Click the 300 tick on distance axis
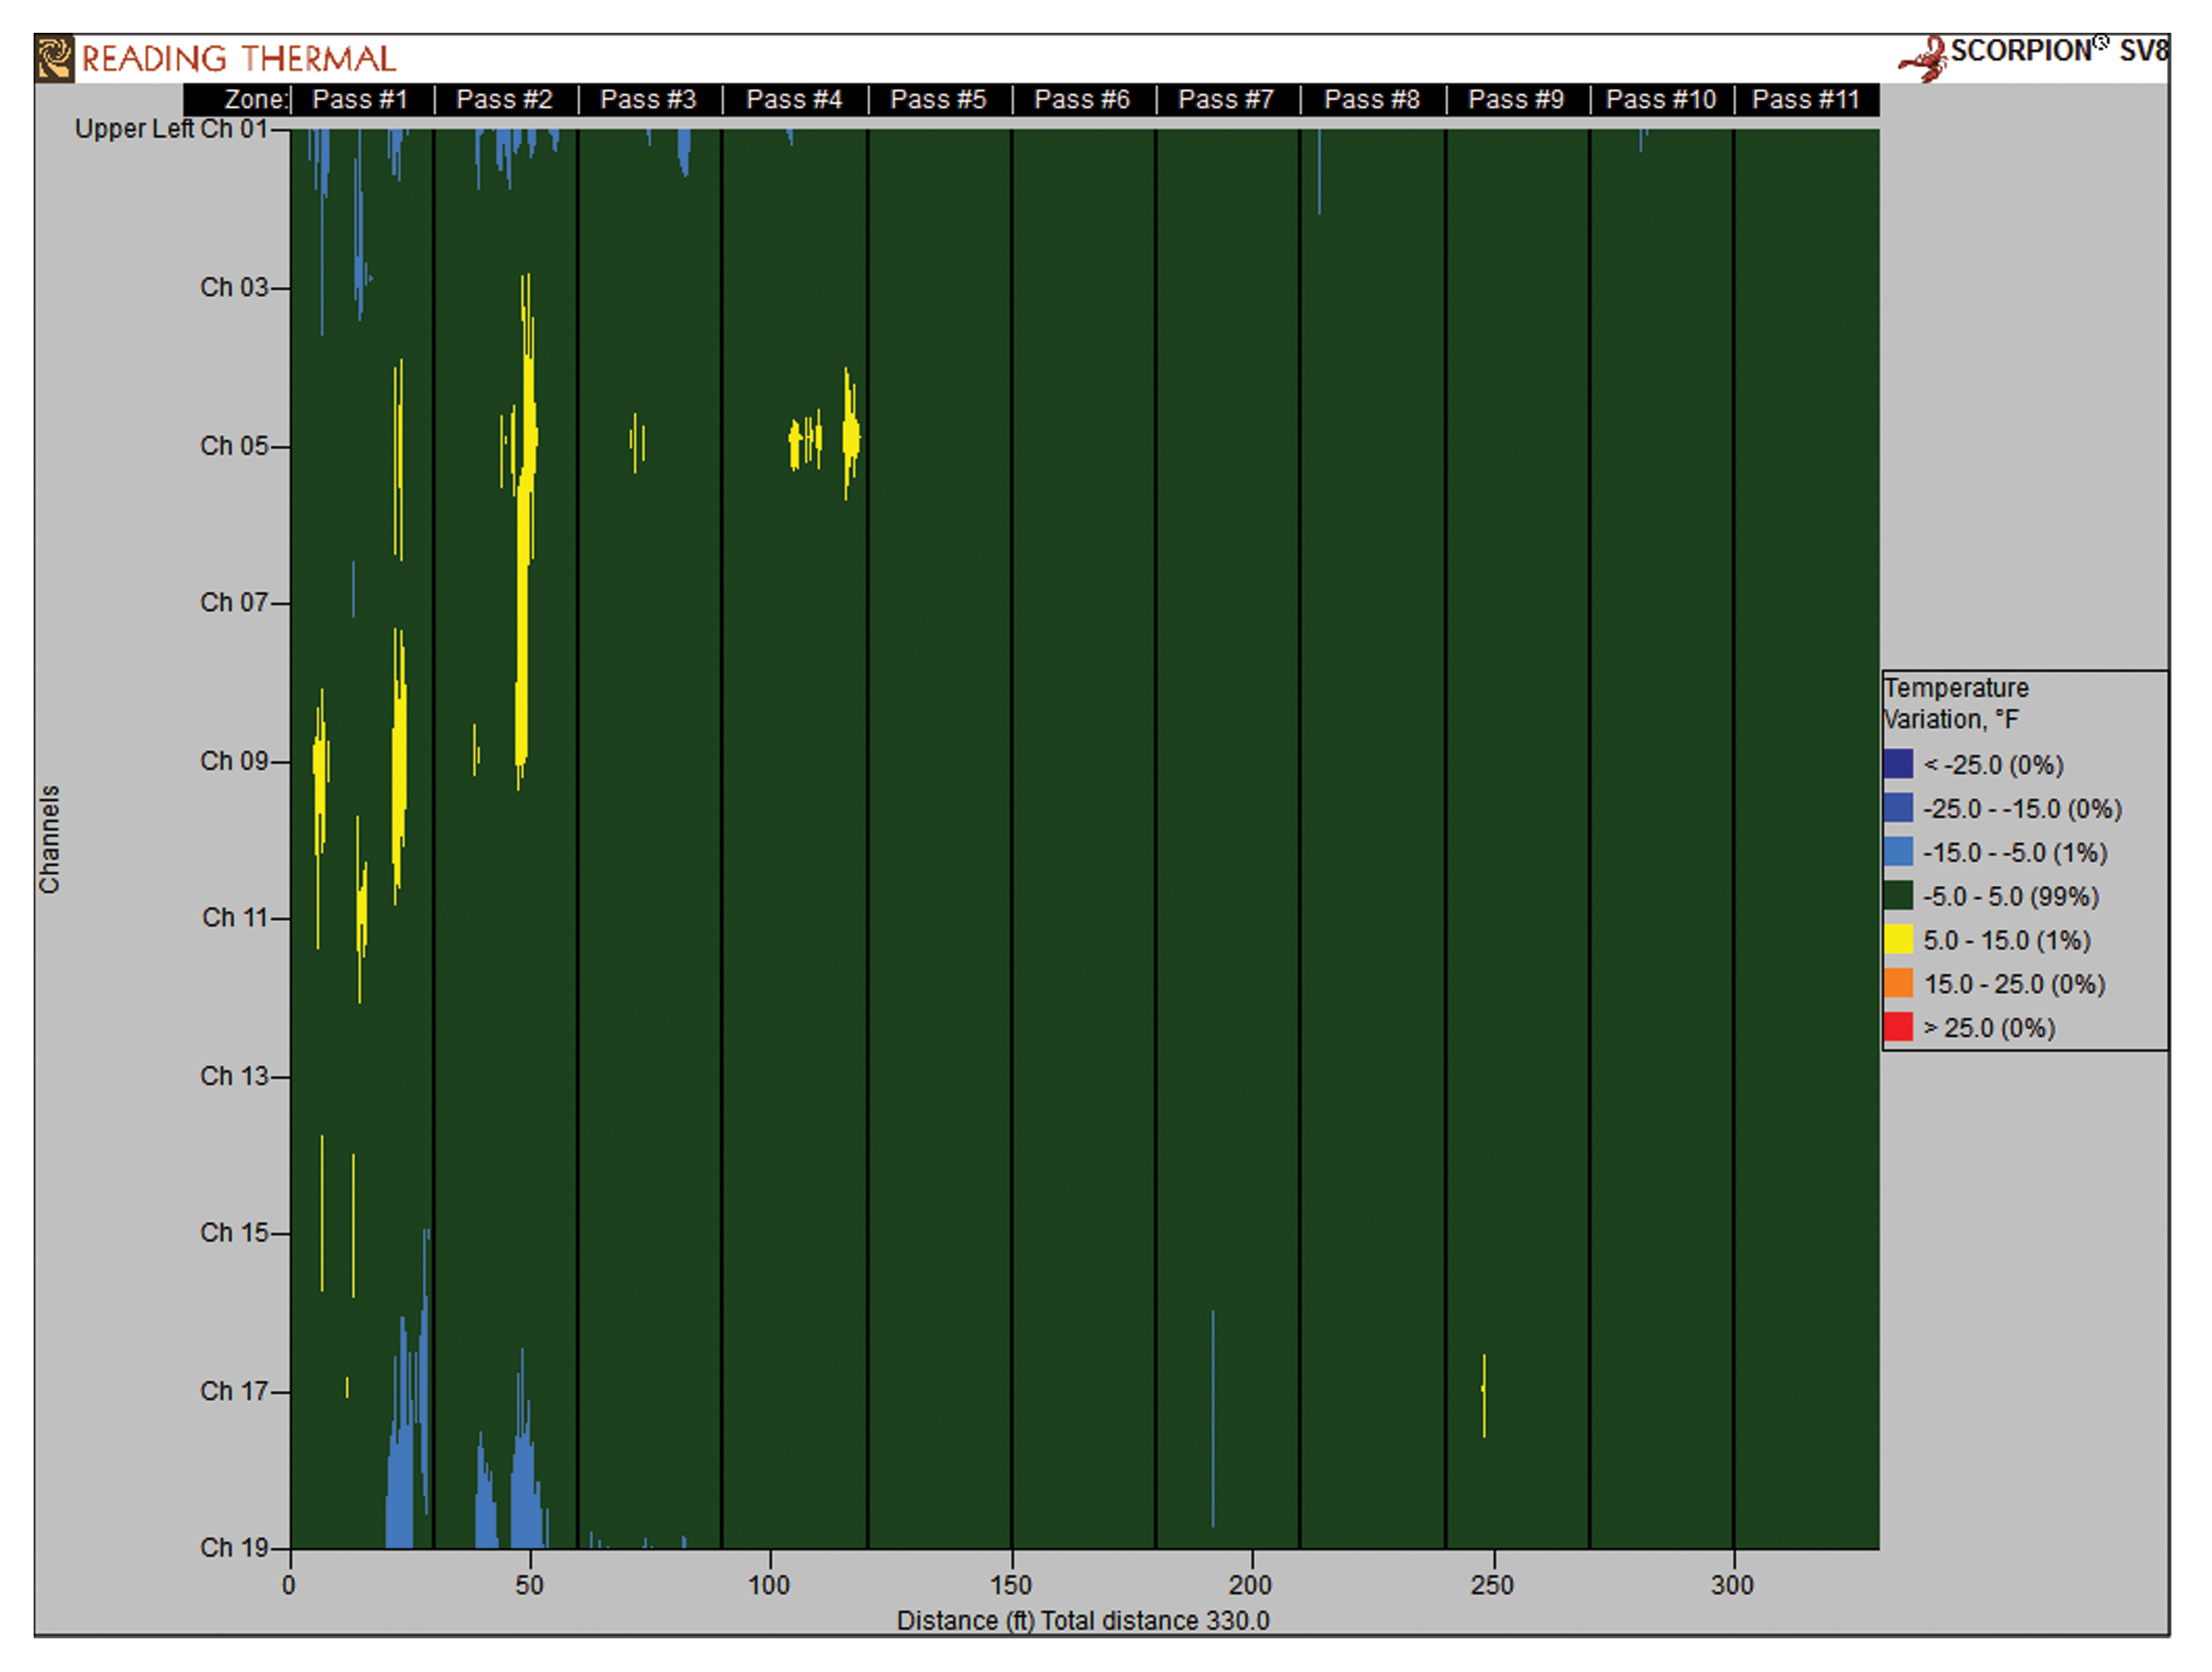The width and height of the screenshot is (2212, 1672). (x=1732, y=1585)
